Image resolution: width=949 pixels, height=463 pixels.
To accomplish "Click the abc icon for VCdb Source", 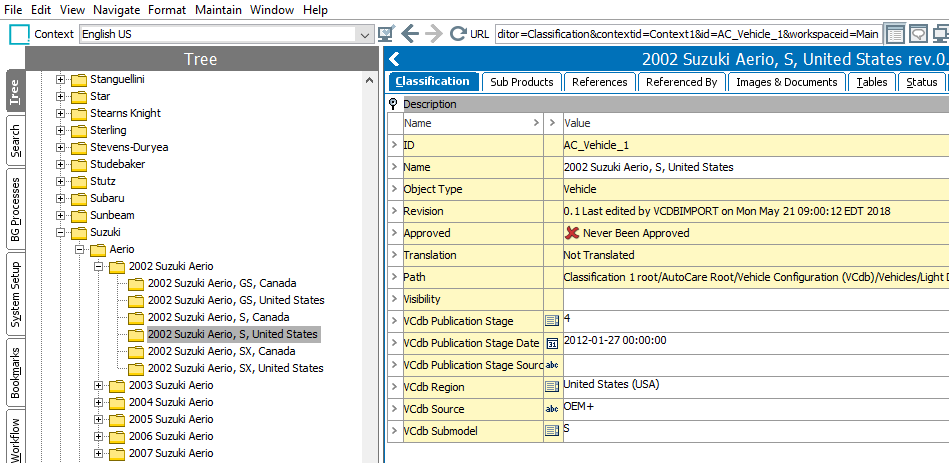I will click(x=552, y=409).
